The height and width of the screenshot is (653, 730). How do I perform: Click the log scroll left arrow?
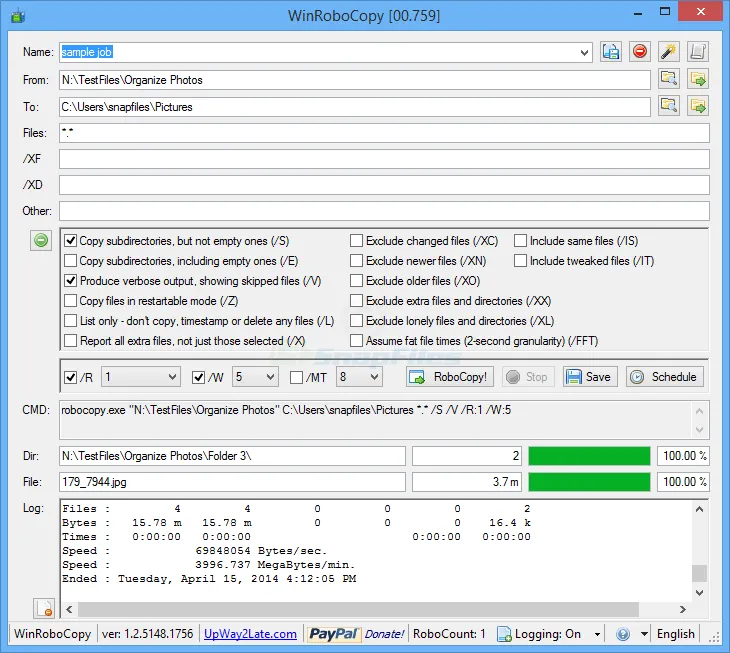[69, 609]
